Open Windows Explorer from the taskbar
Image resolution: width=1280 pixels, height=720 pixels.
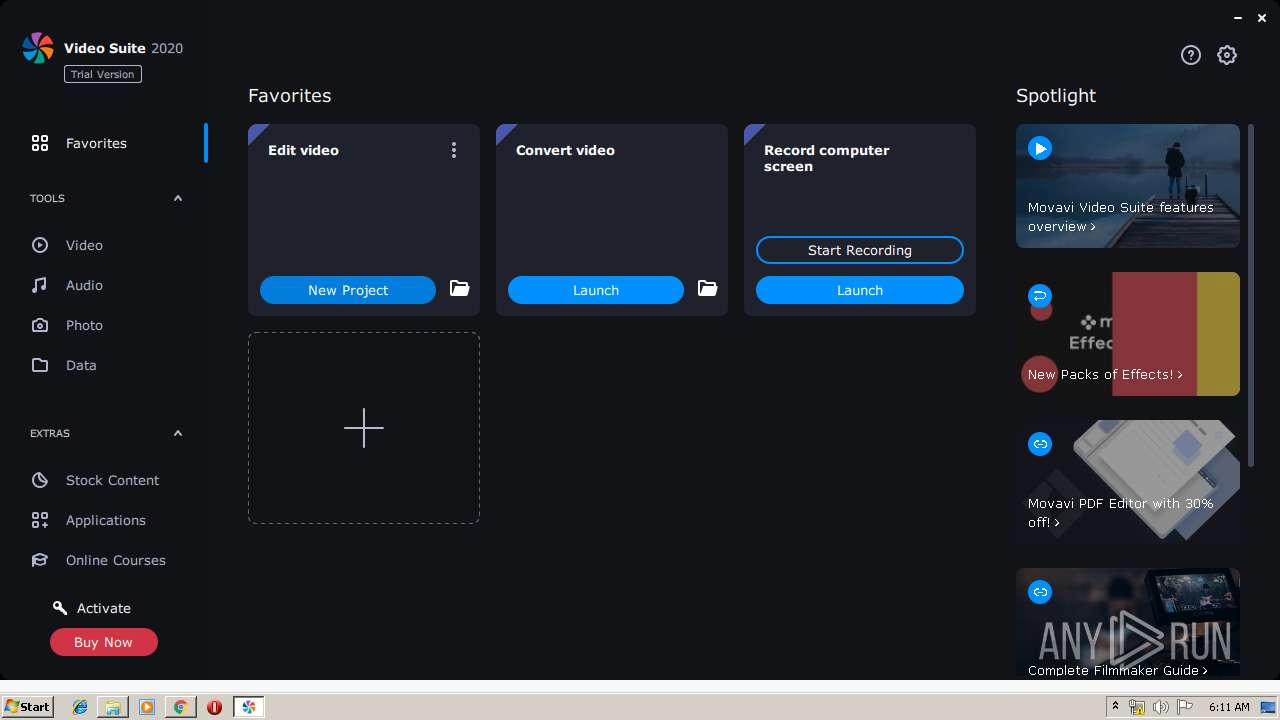pos(113,707)
